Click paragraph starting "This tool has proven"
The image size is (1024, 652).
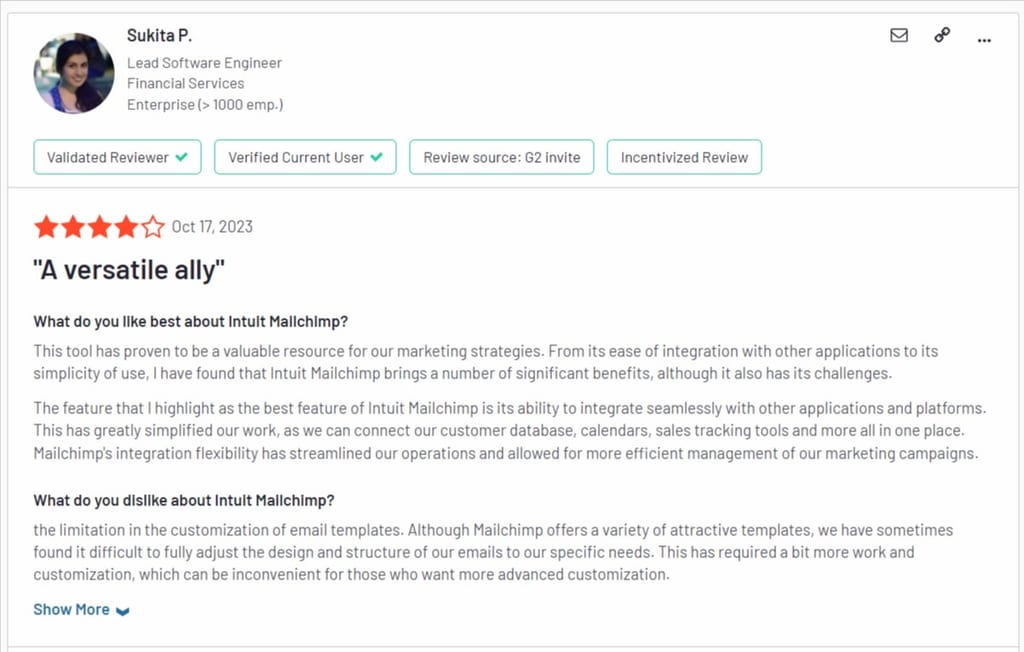pyautogui.click(x=486, y=362)
